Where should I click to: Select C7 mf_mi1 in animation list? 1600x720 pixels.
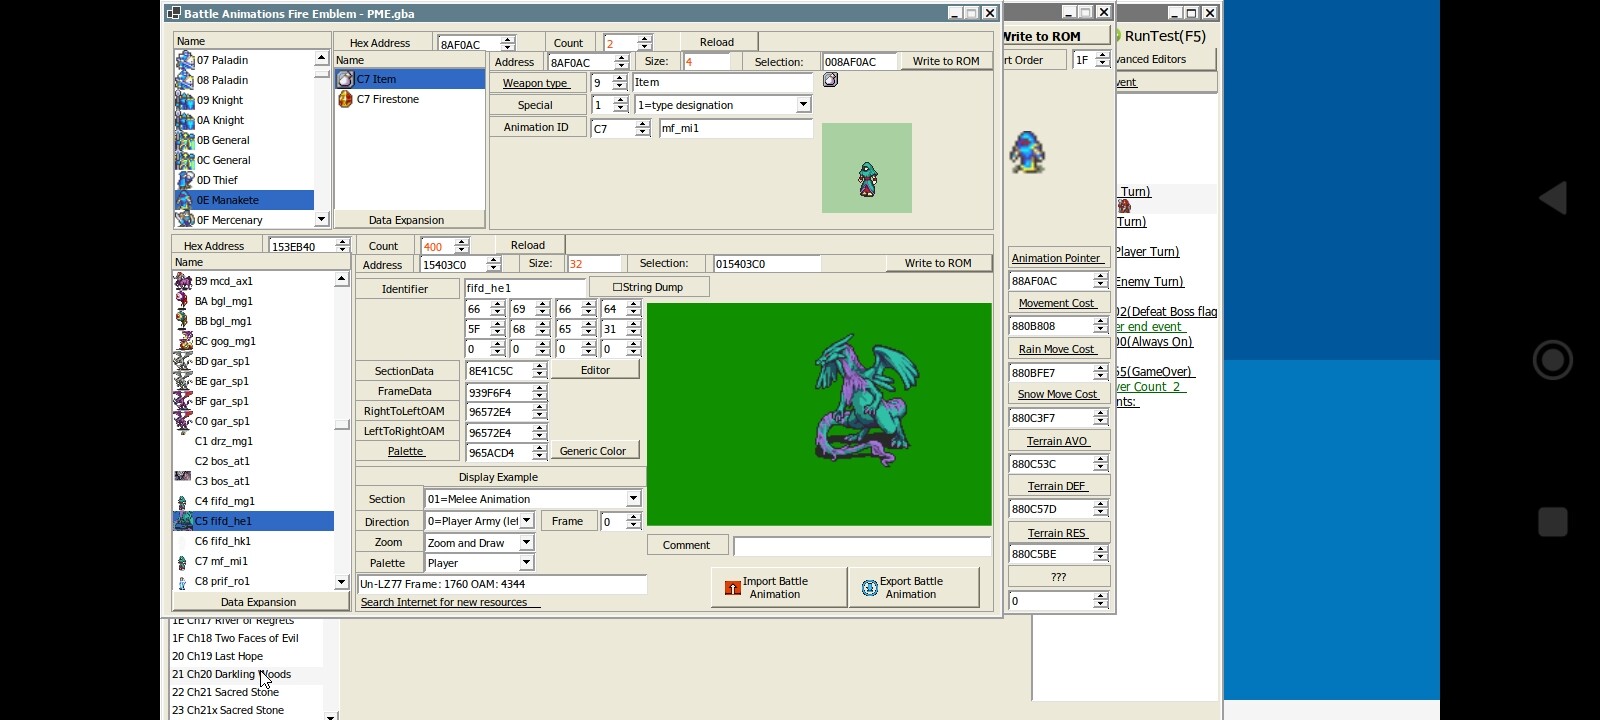221,561
